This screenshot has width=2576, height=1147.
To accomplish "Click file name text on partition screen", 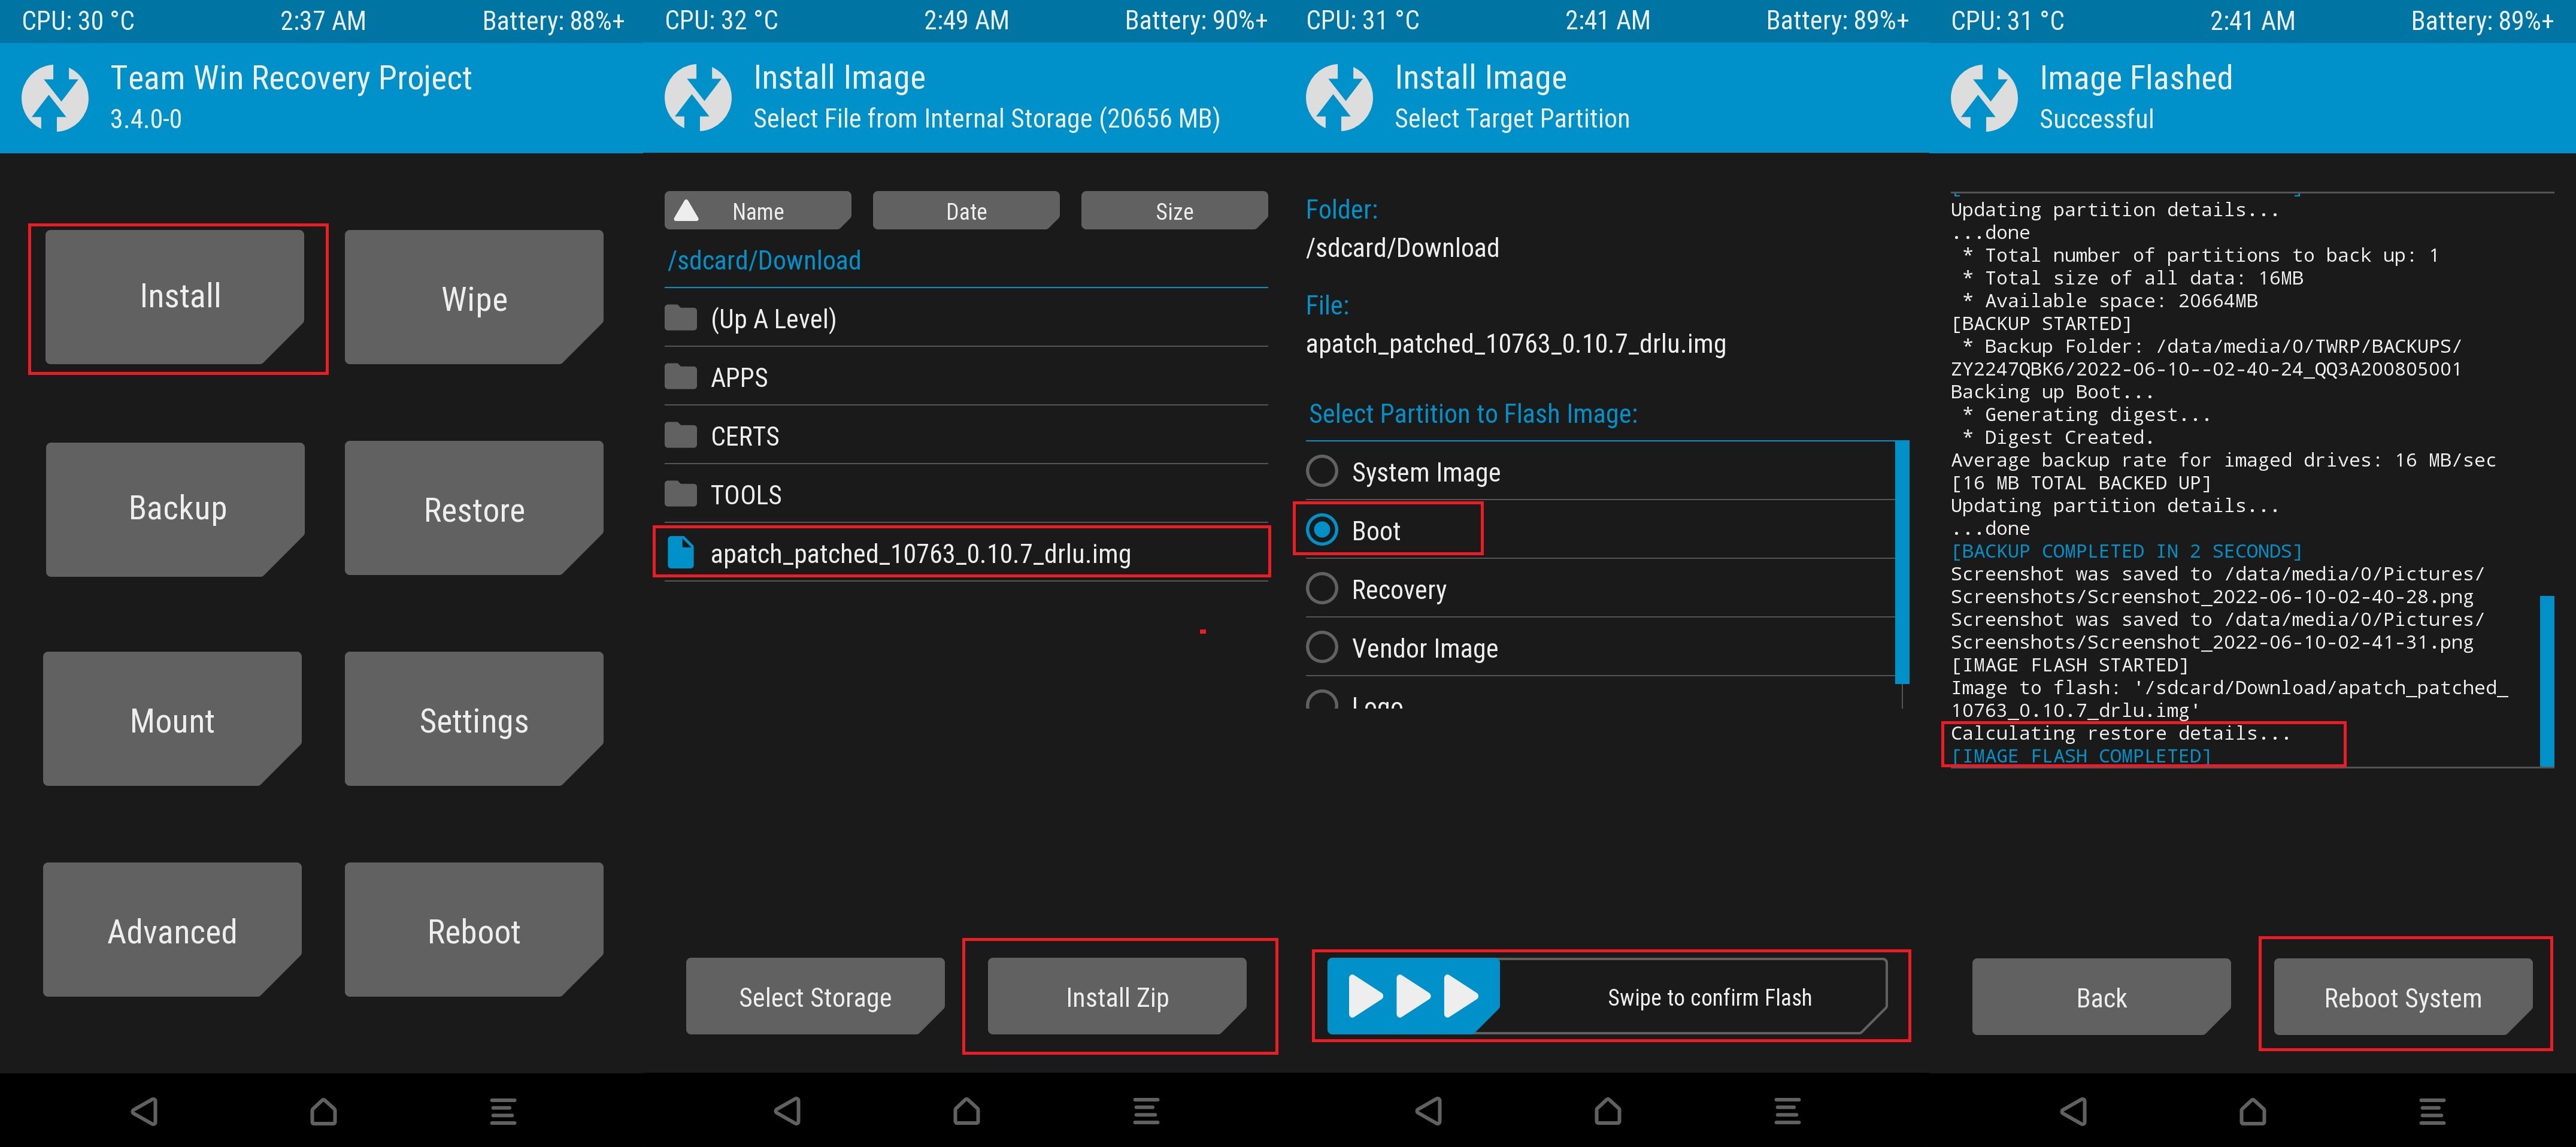I will pos(1515,344).
